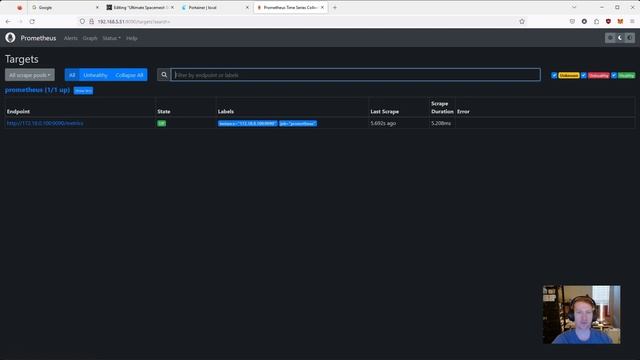Open the Graph page in the navbar
640x360 pixels.
point(90,38)
